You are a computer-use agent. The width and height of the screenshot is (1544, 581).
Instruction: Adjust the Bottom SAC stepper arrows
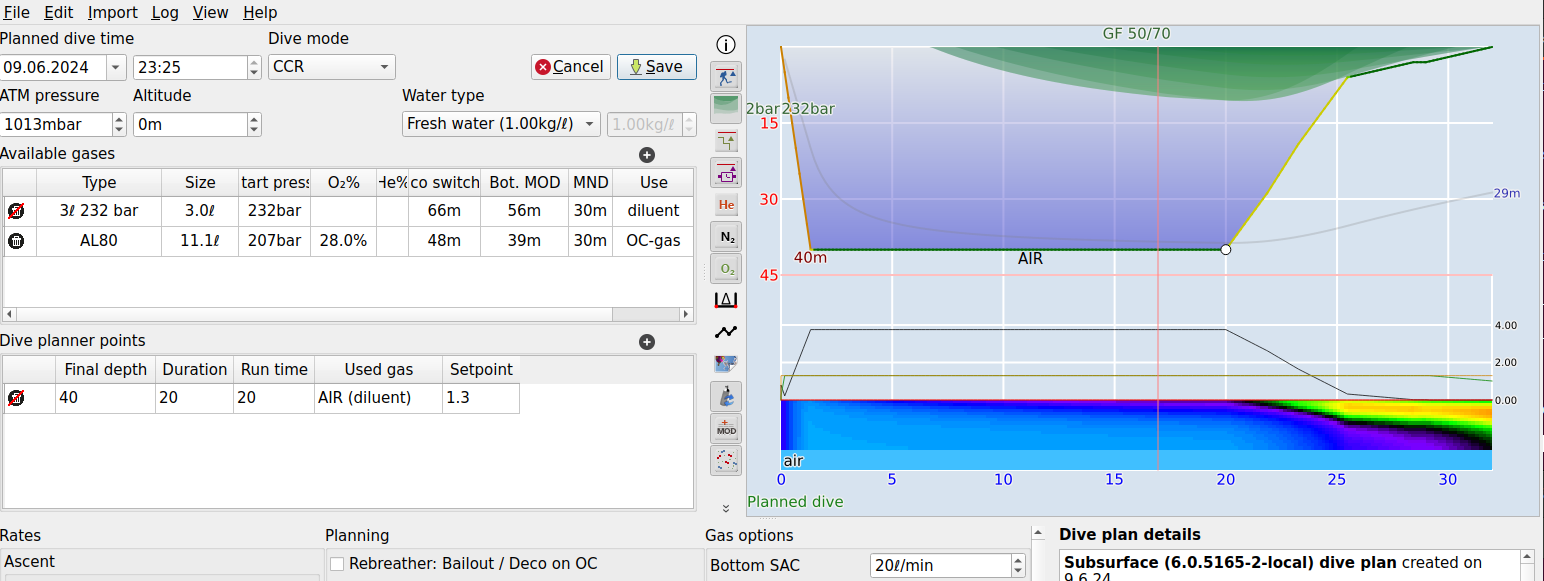1018,565
